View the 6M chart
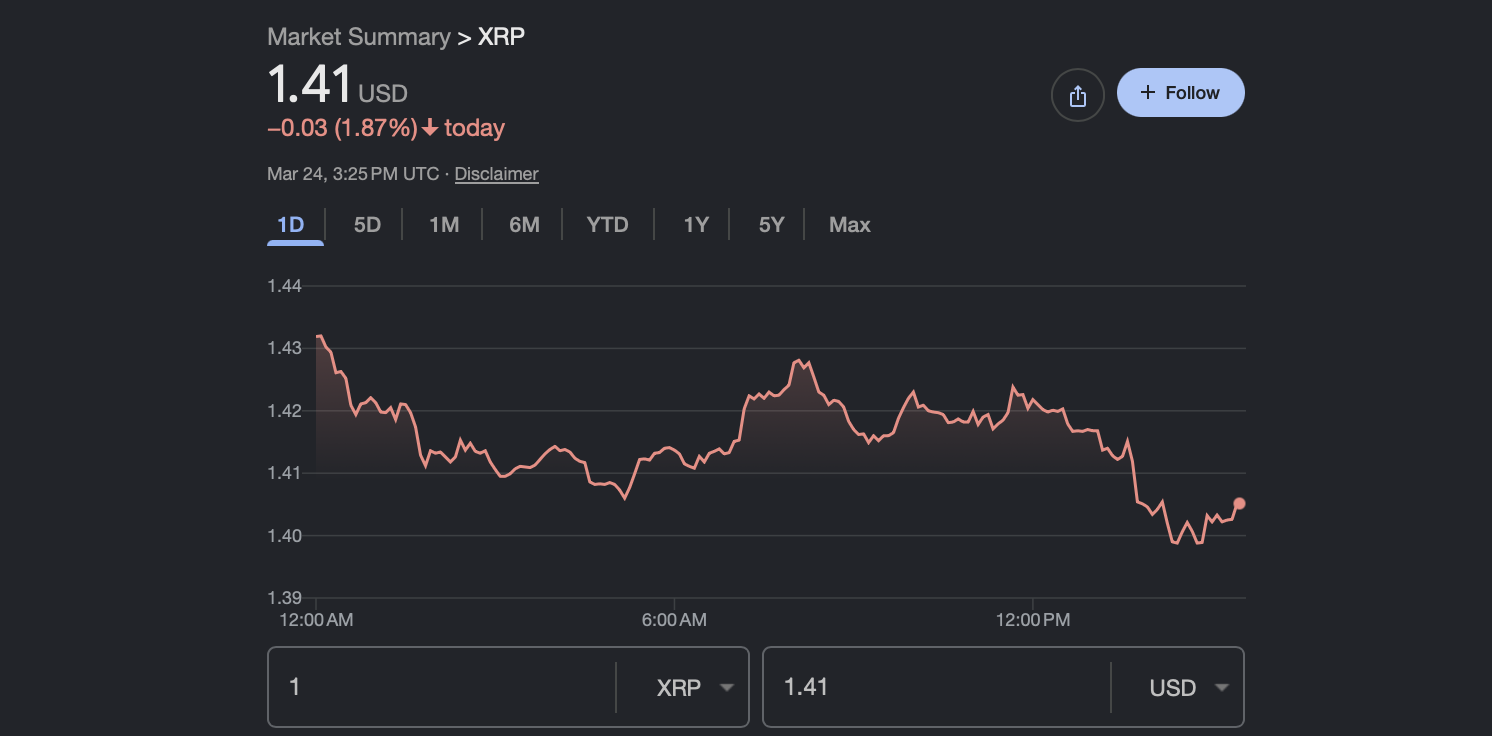Image resolution: width=1492 pixels, height=736 pixels. tap(523, 224)
